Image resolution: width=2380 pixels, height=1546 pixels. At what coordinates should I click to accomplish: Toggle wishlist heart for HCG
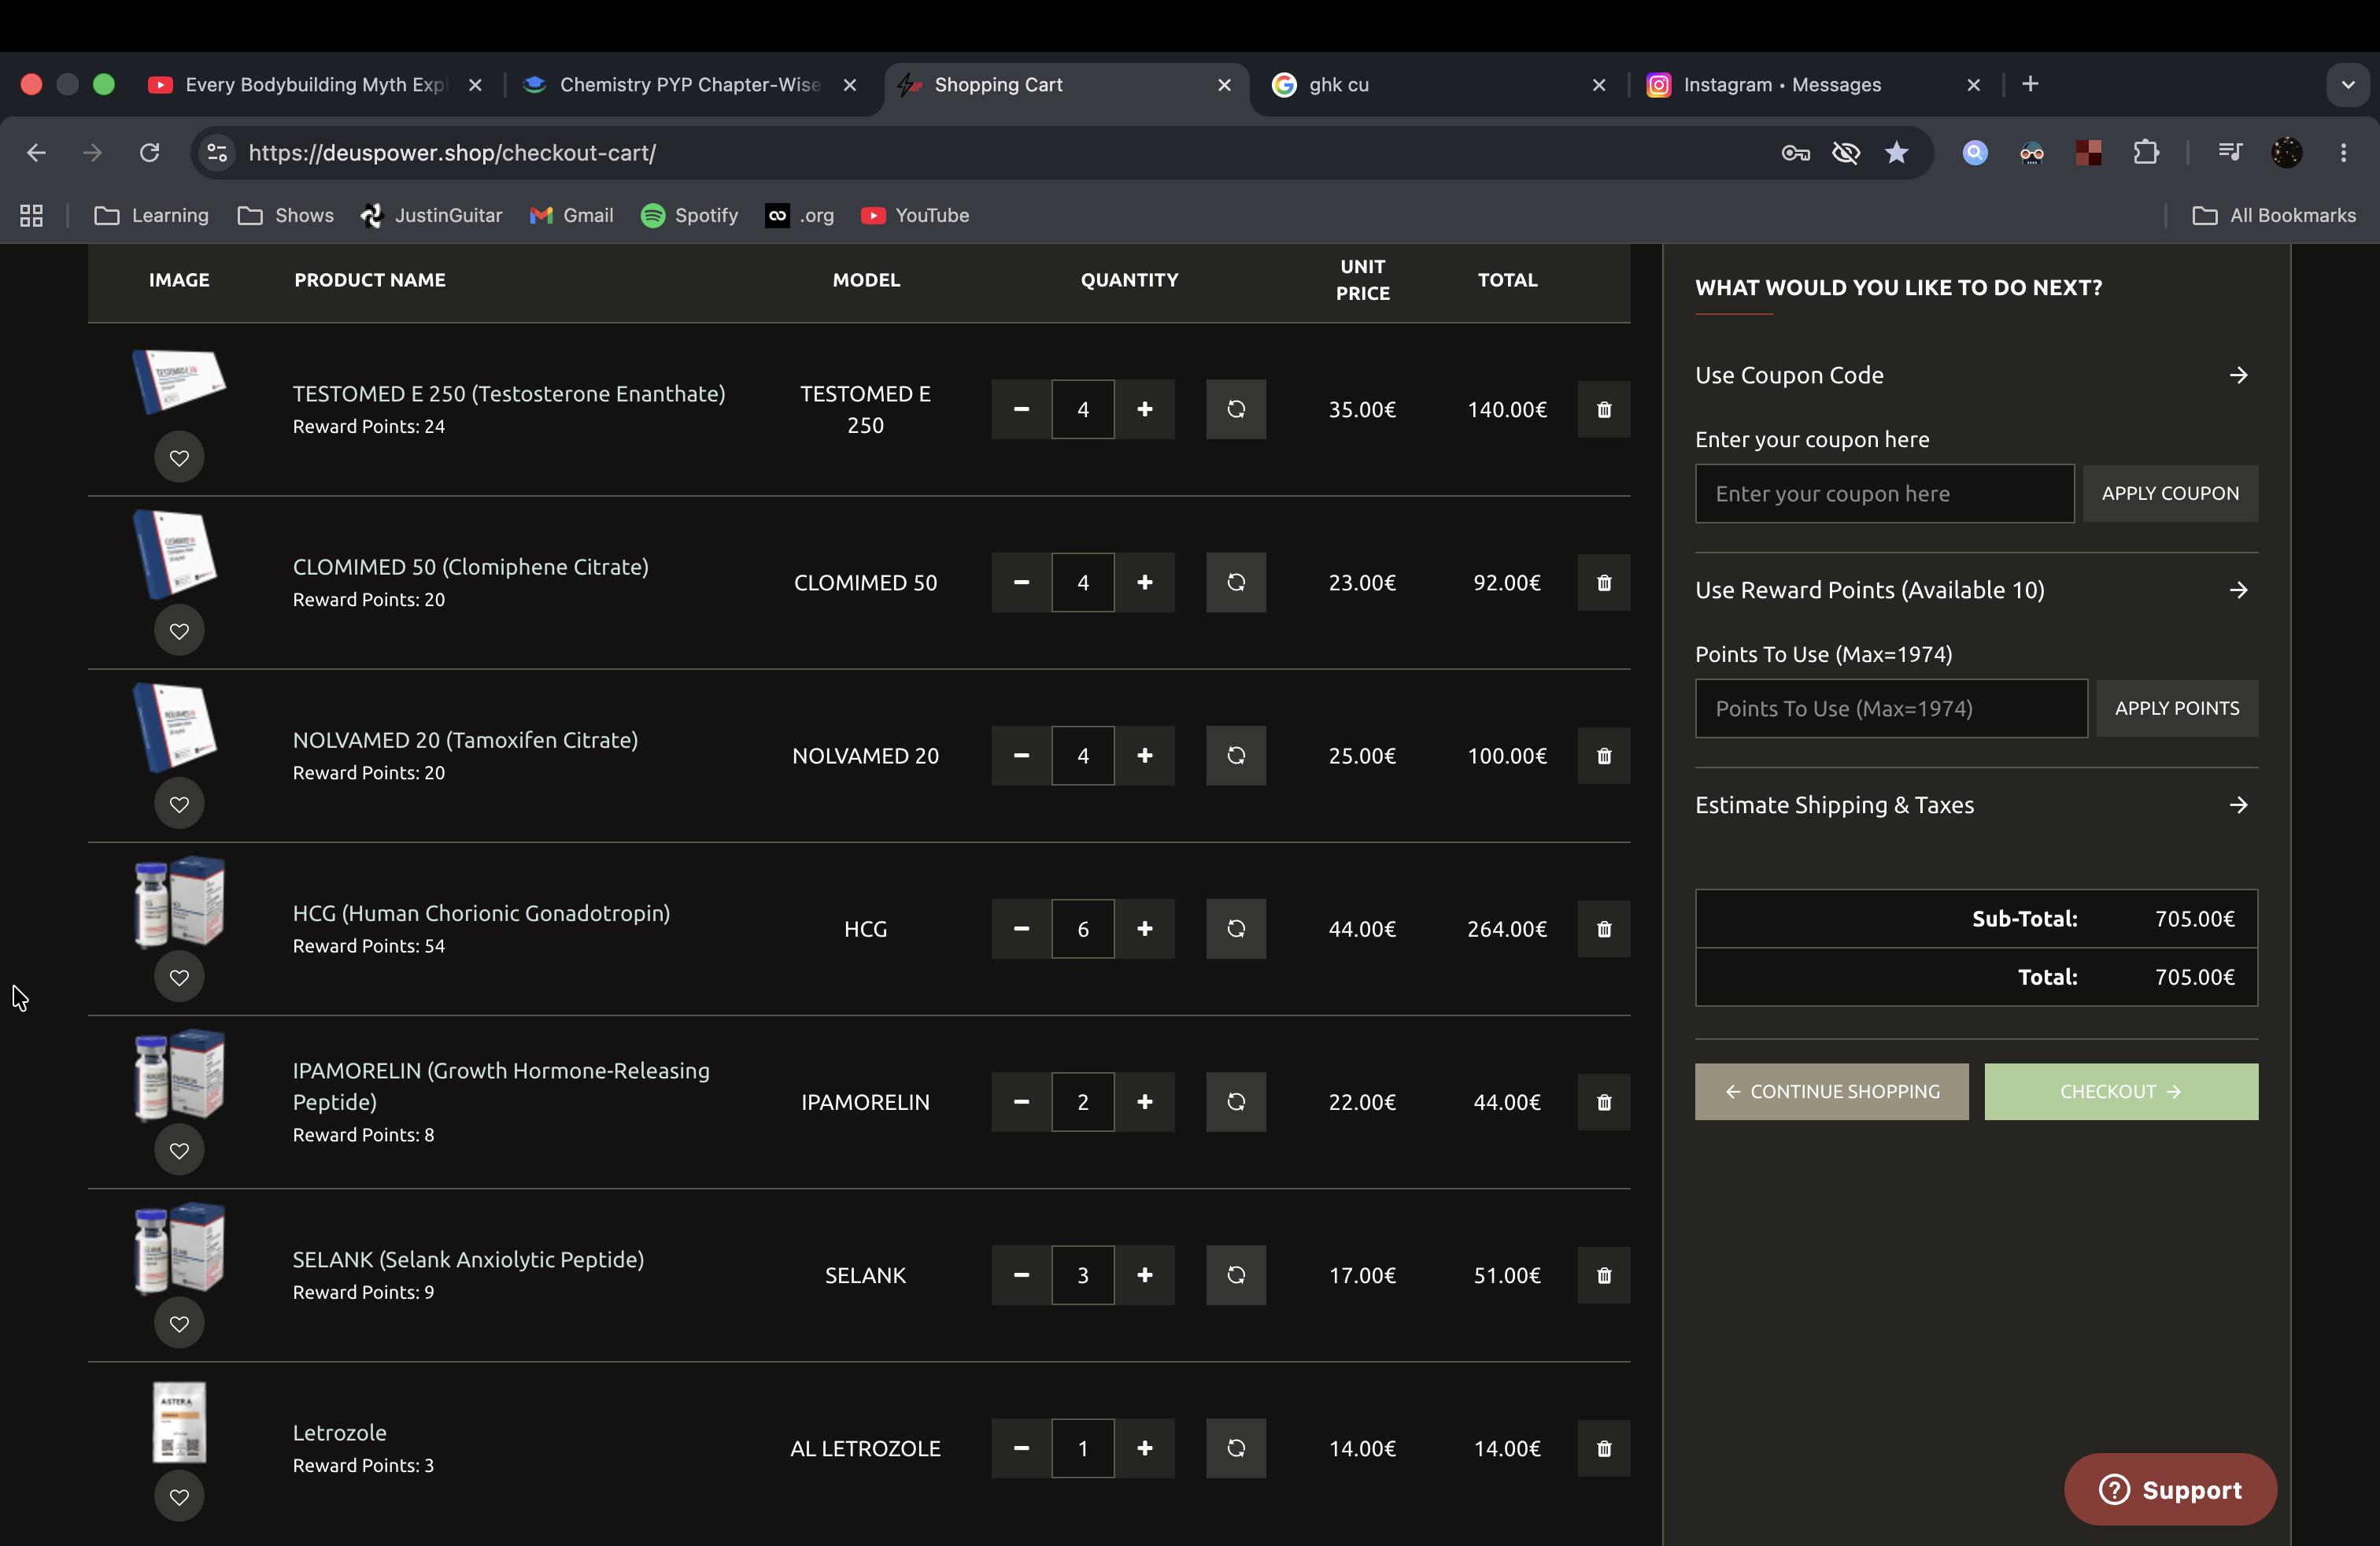[179, 977]
